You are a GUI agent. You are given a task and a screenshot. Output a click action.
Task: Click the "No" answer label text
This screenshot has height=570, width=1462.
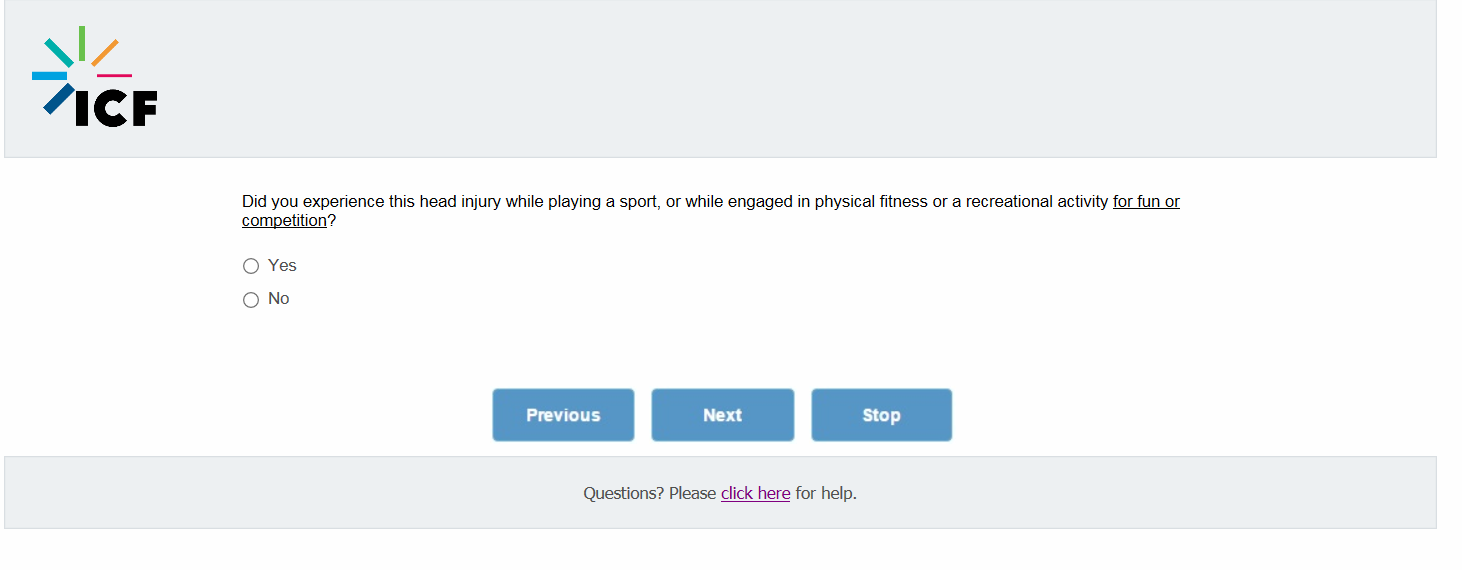[x=279, y=299]
